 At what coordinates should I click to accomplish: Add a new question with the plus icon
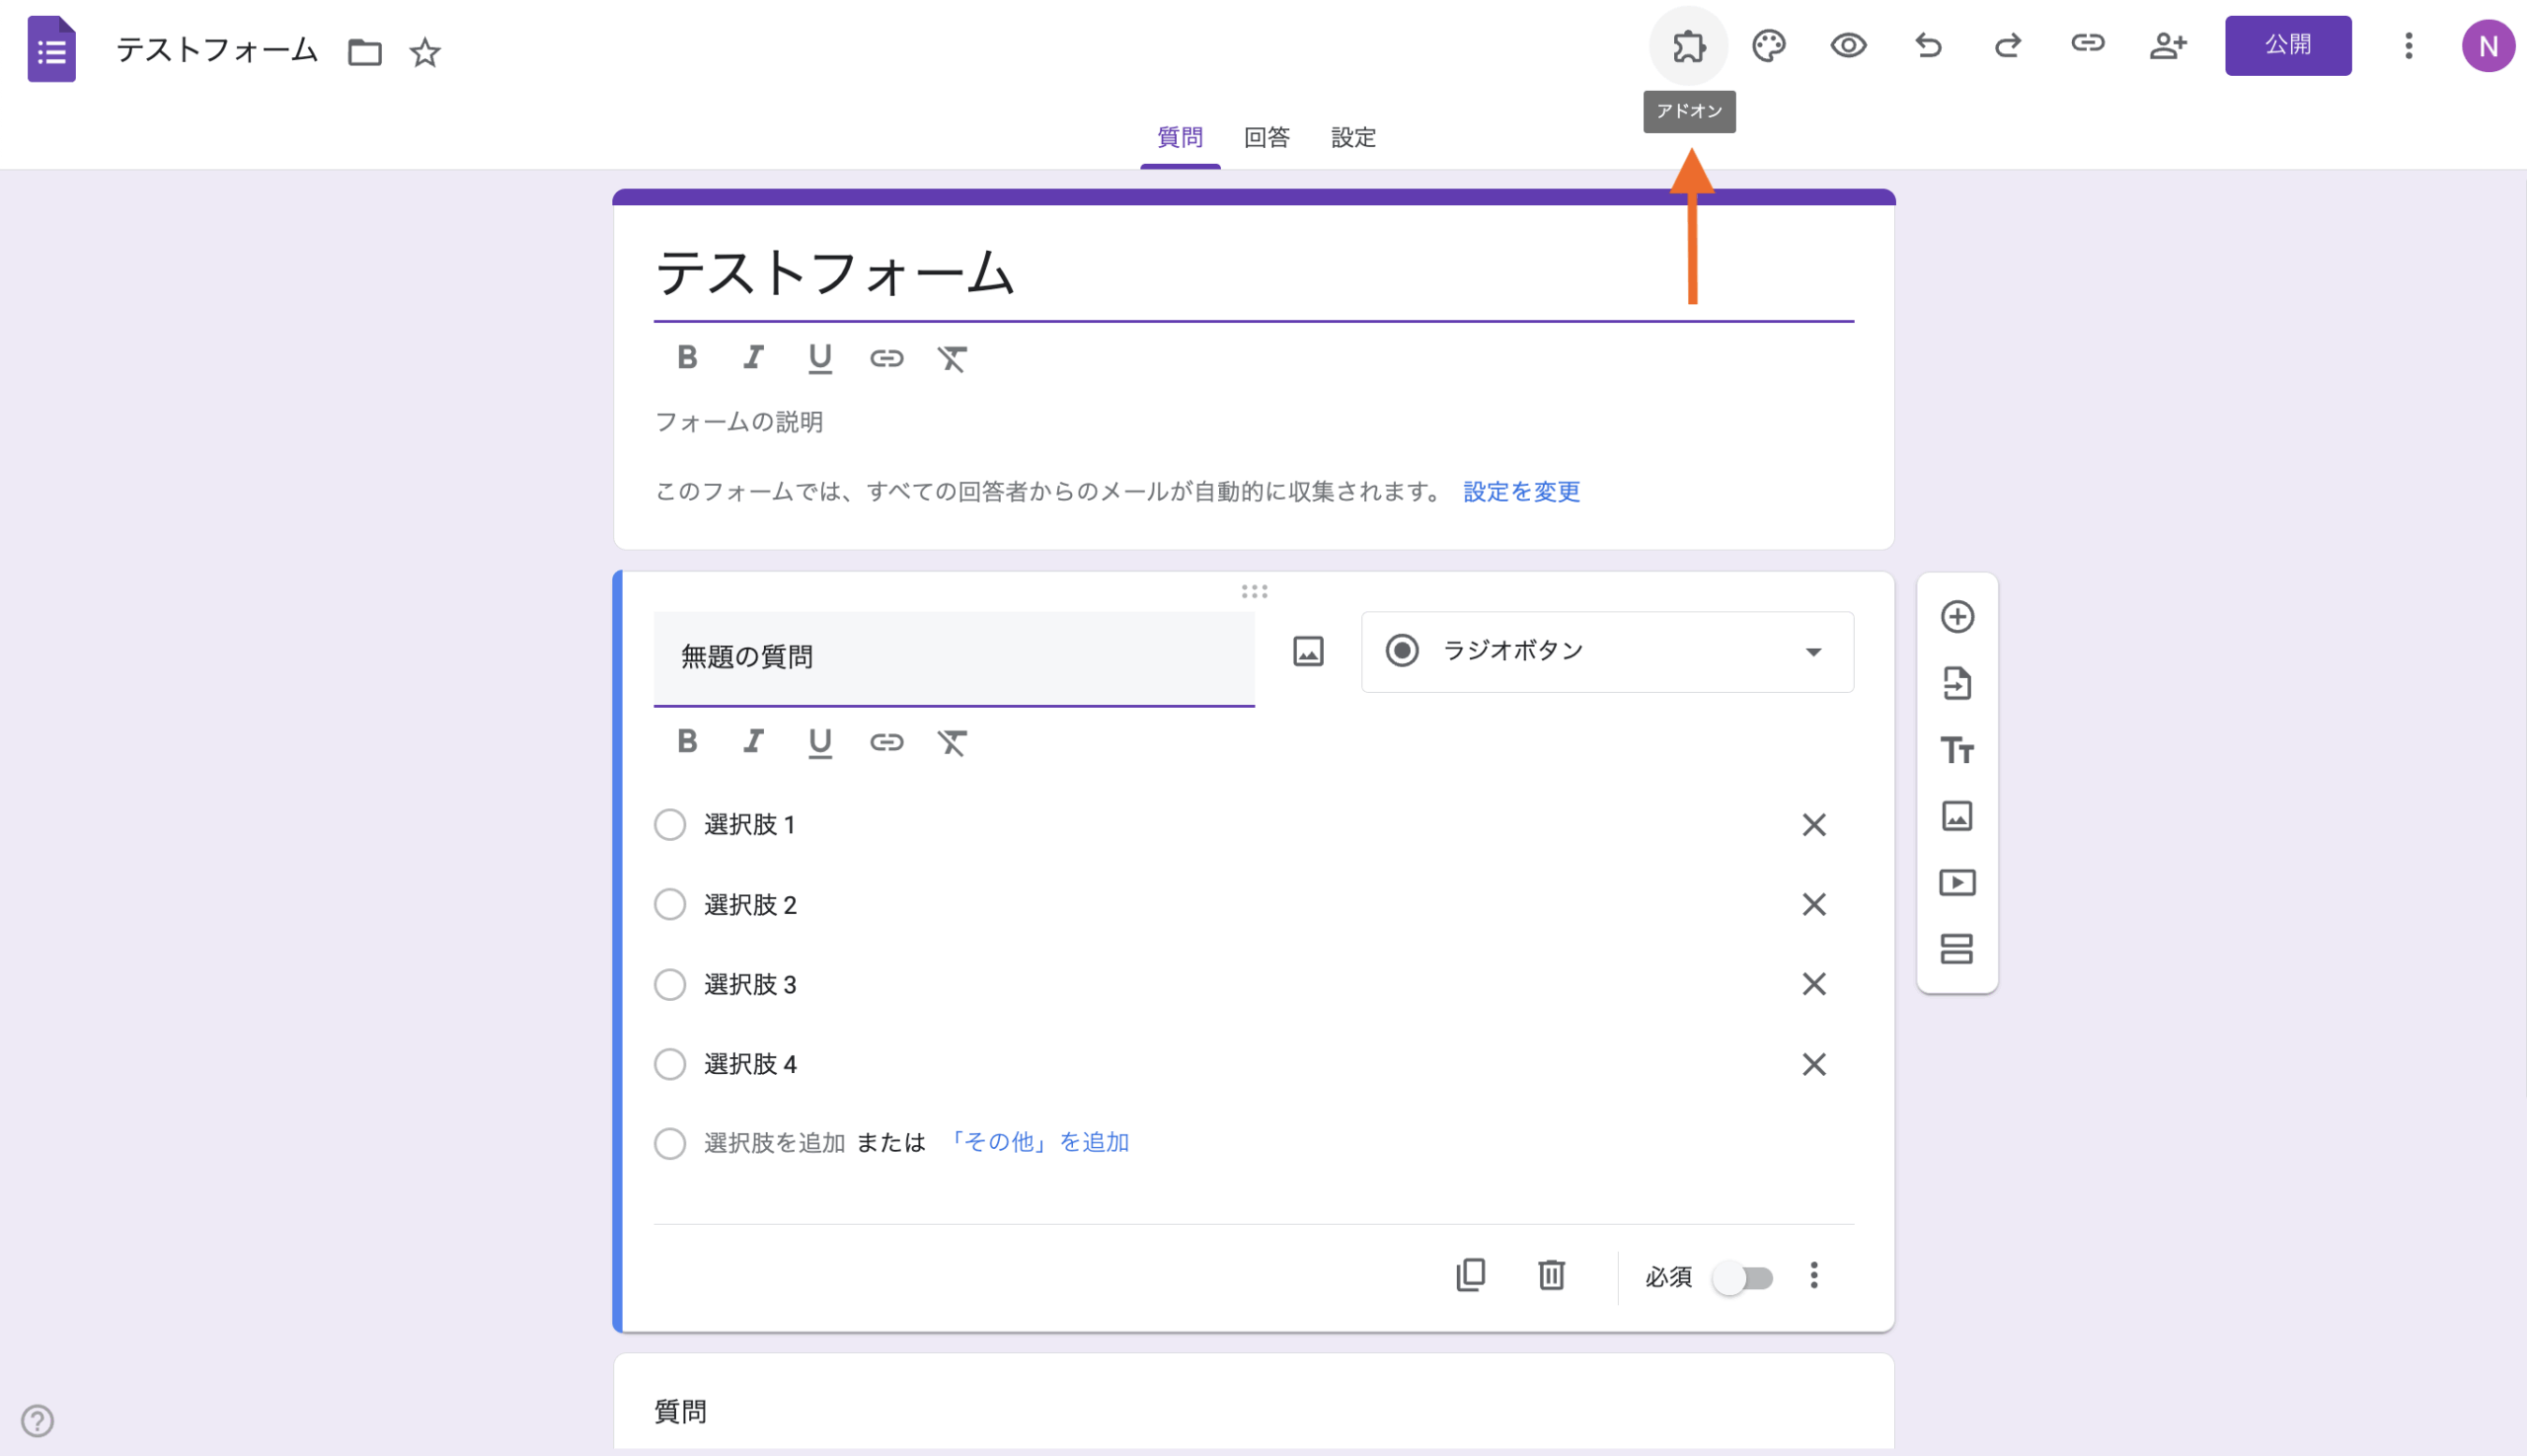1957,616
